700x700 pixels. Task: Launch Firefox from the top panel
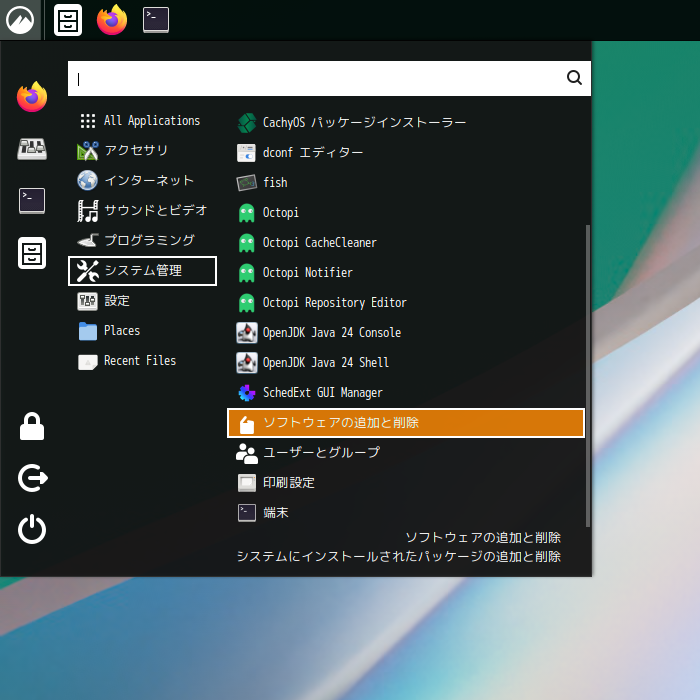coord(112,20)
